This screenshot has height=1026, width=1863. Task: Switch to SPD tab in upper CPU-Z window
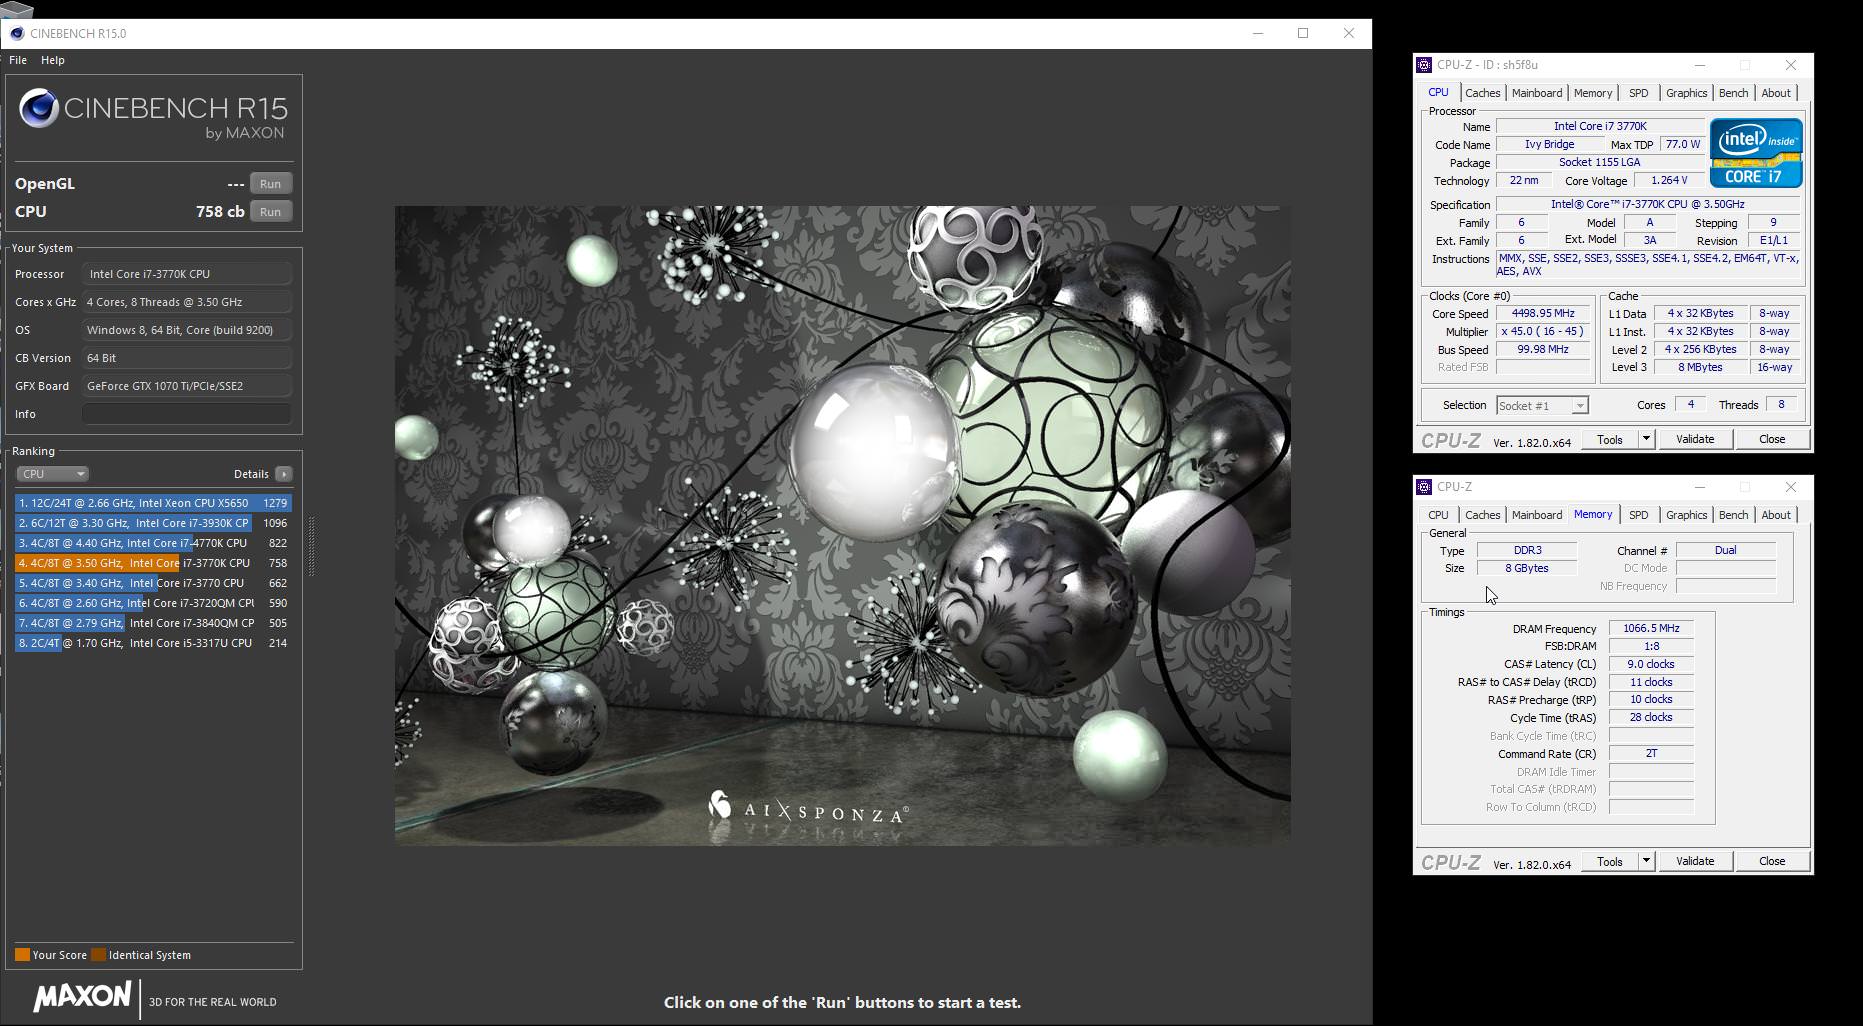(1638, 93)
